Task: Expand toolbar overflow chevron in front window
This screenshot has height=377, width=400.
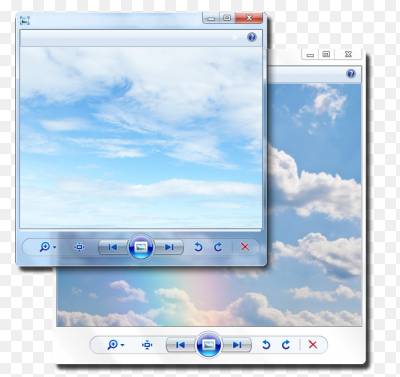Action: [x=235, y=37]
